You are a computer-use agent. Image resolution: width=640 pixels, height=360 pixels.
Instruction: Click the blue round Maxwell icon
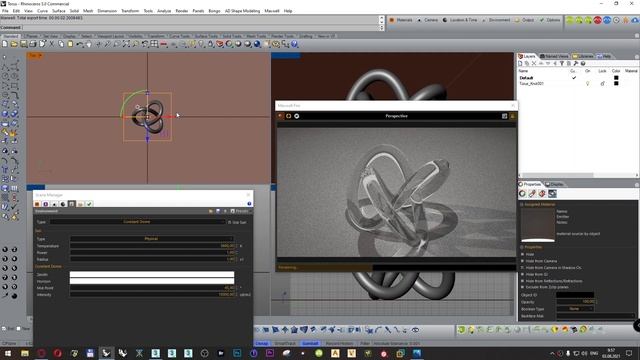pyautogui.click(x=607, y=20)
